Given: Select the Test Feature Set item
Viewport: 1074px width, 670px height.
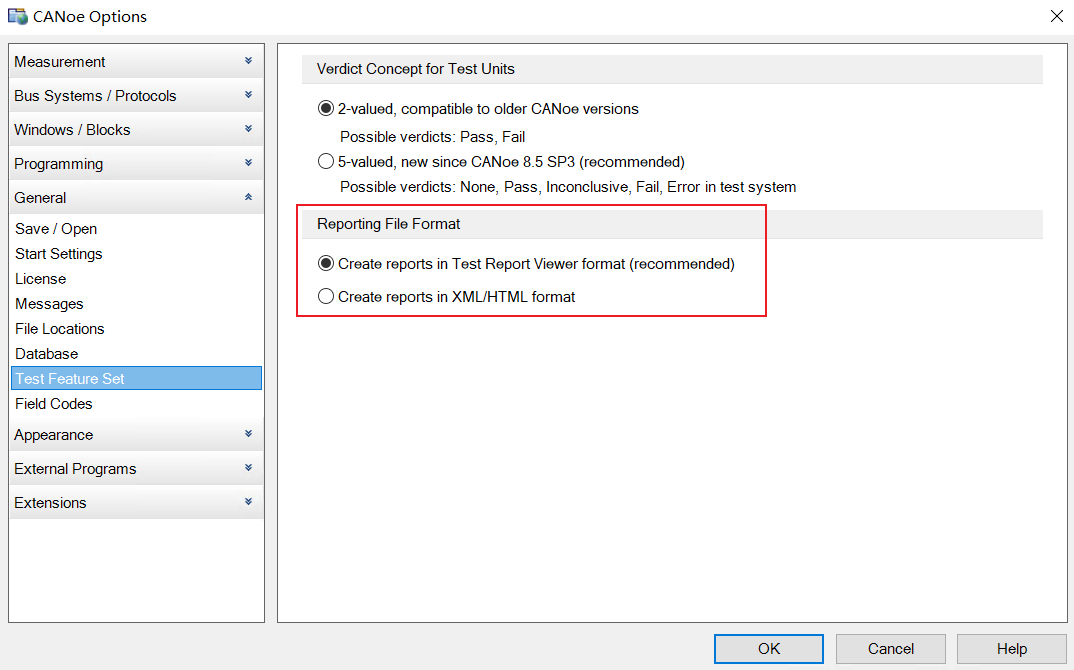Looking at the screenshot, I should click(136, 378).
